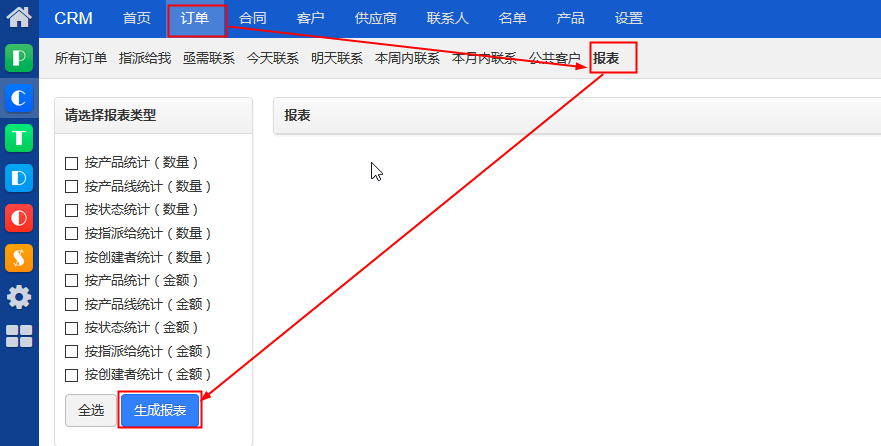881x446 pixels.
Task: Show 今天联系 submenu tab
Action: tap(273, 58)
